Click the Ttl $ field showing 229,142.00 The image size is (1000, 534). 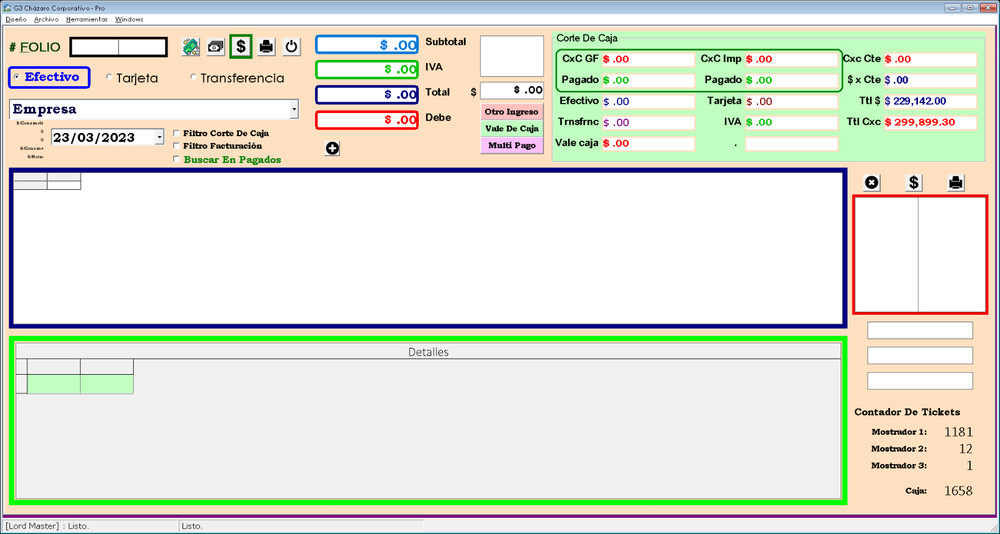tap(930, 101)
